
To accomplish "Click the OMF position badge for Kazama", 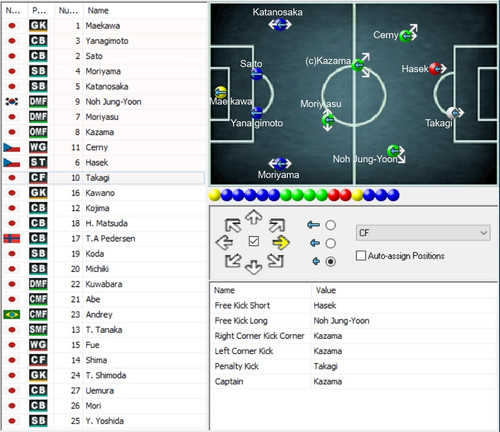I will [38, 132].
